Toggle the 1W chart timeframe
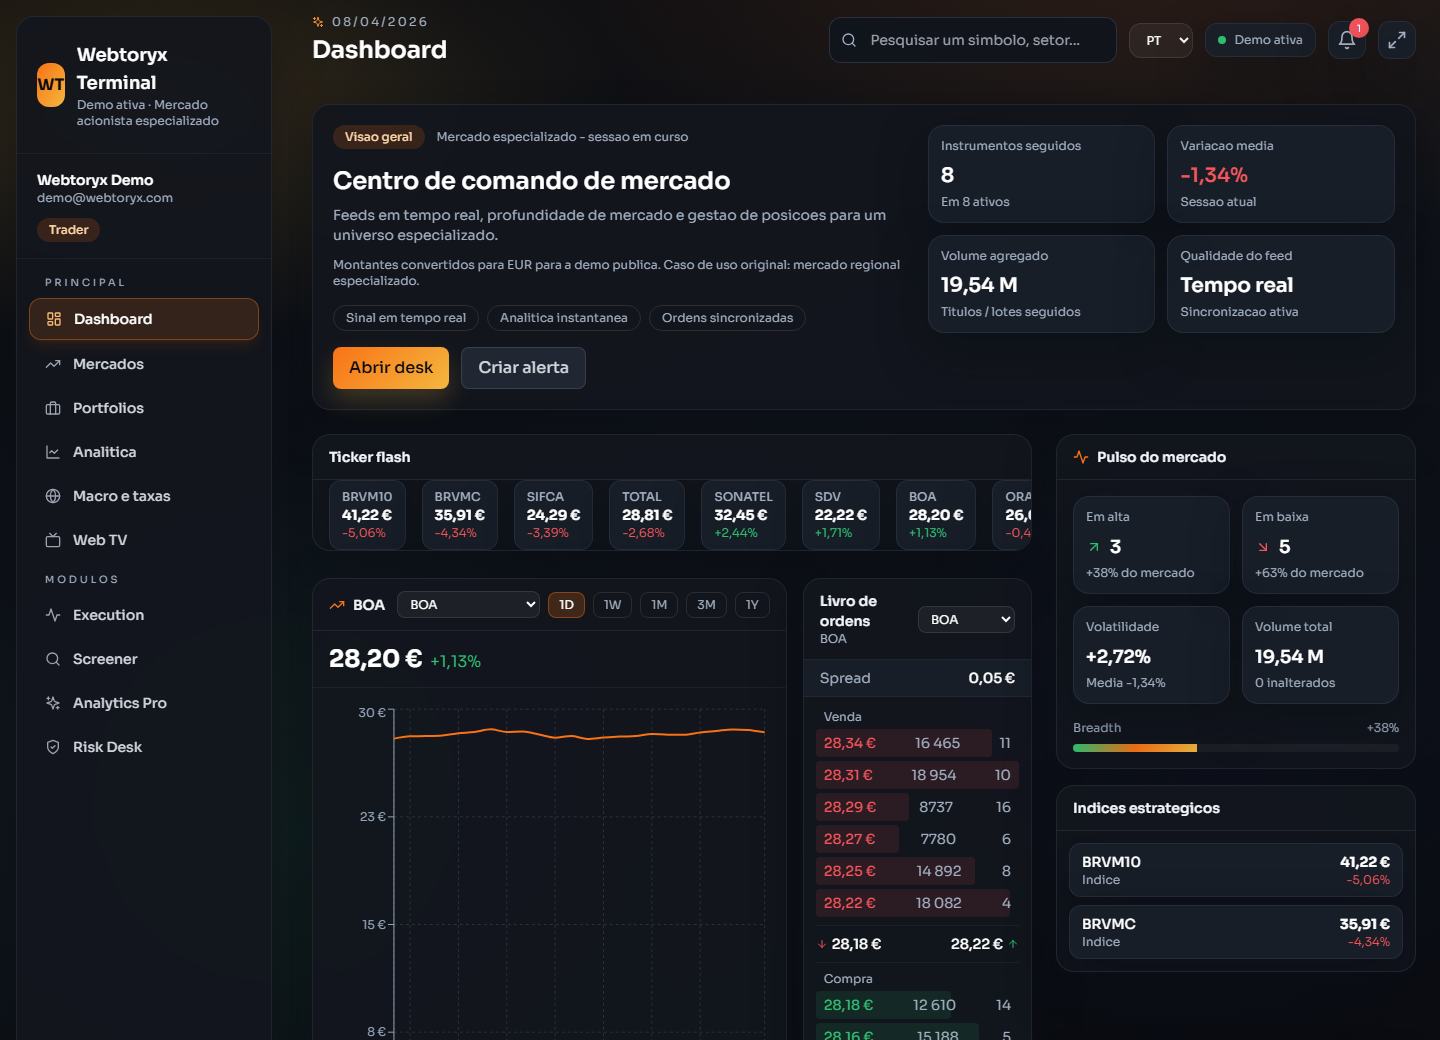The image size is (1440, 1040). click(x=612, y=605)
